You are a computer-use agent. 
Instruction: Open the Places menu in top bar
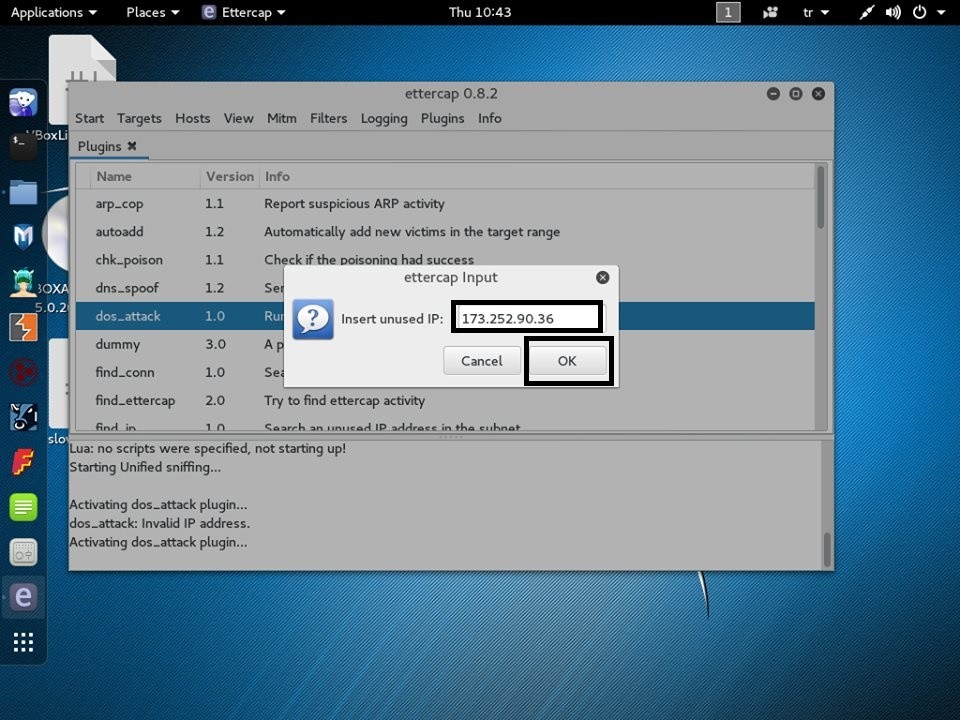coord(152,12)
